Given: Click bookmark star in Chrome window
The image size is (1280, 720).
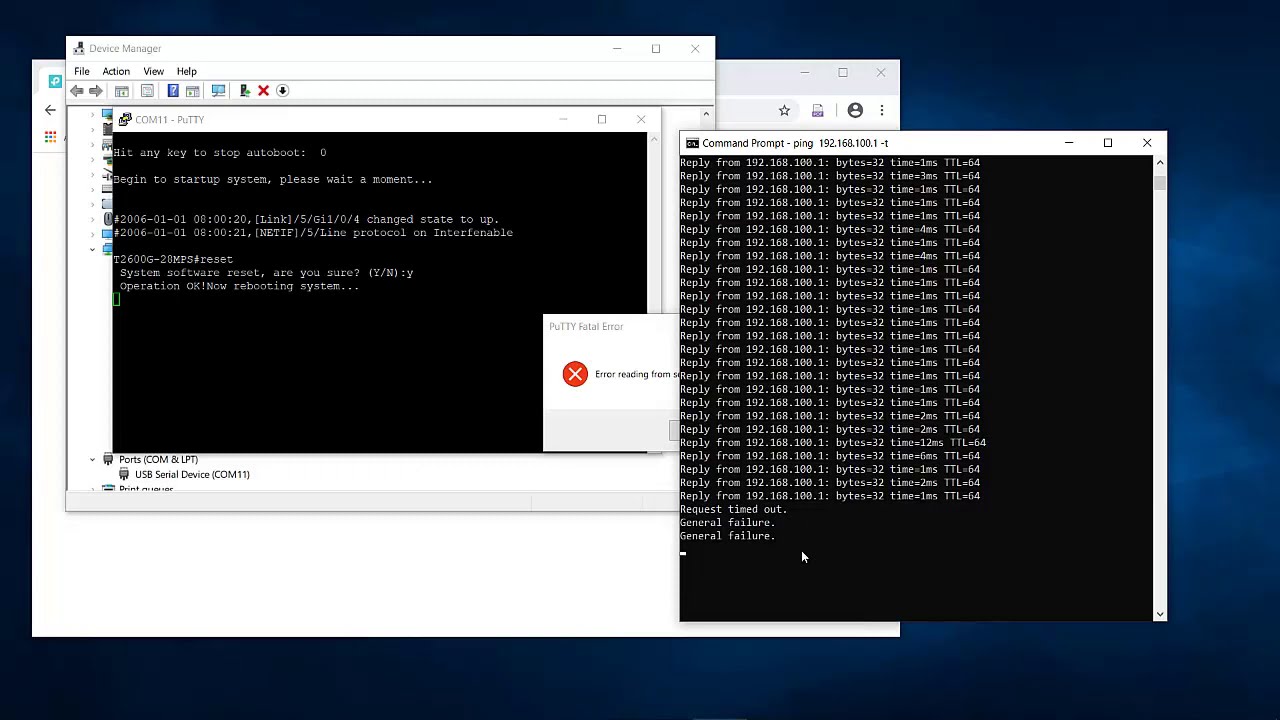Looking at the screenshot, I should coord(784,110).
